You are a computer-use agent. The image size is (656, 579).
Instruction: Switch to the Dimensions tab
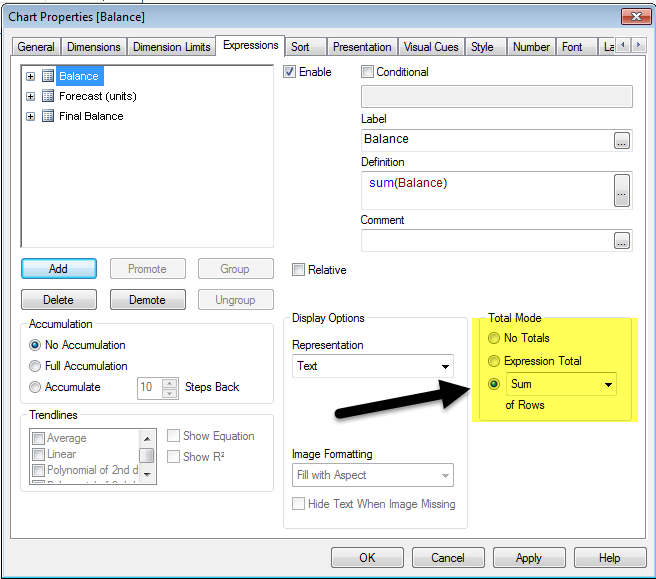pos(94,47)
